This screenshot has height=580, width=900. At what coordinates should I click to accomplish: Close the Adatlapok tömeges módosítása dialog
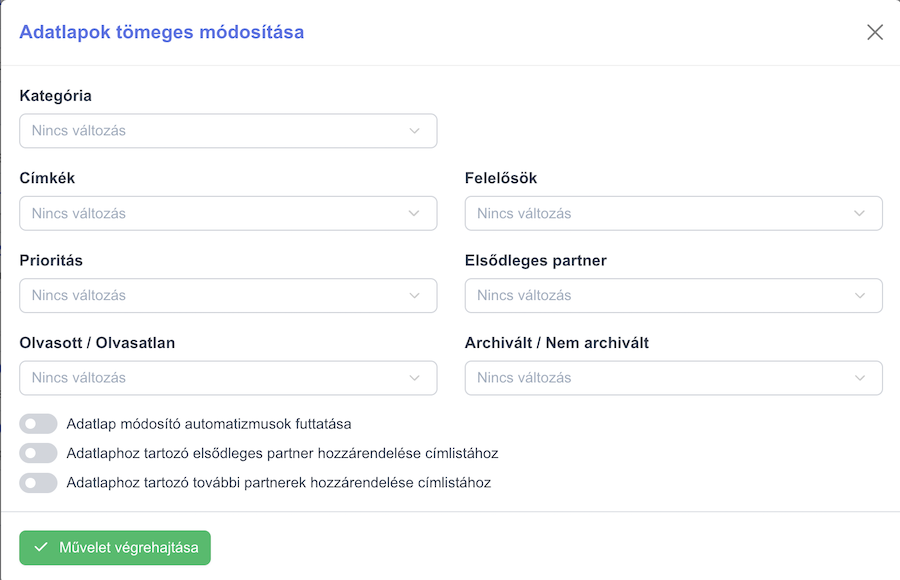[875, 32]
